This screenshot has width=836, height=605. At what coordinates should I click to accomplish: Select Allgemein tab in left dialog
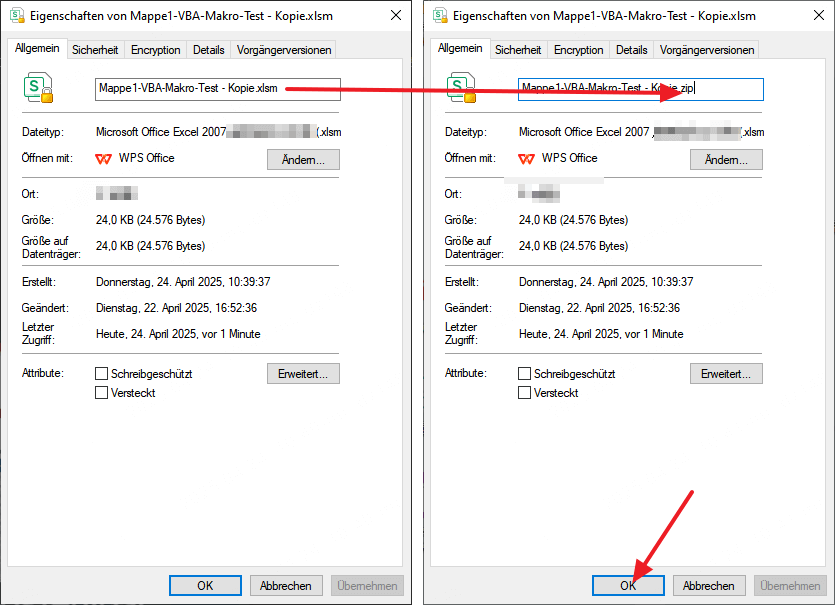click(37, 48)
